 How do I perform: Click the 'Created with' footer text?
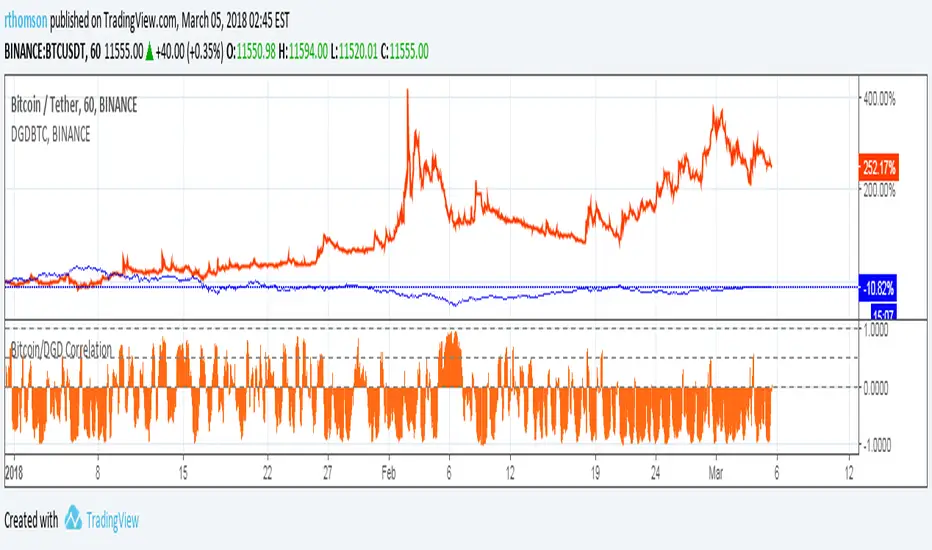click(x=31, y=520)
